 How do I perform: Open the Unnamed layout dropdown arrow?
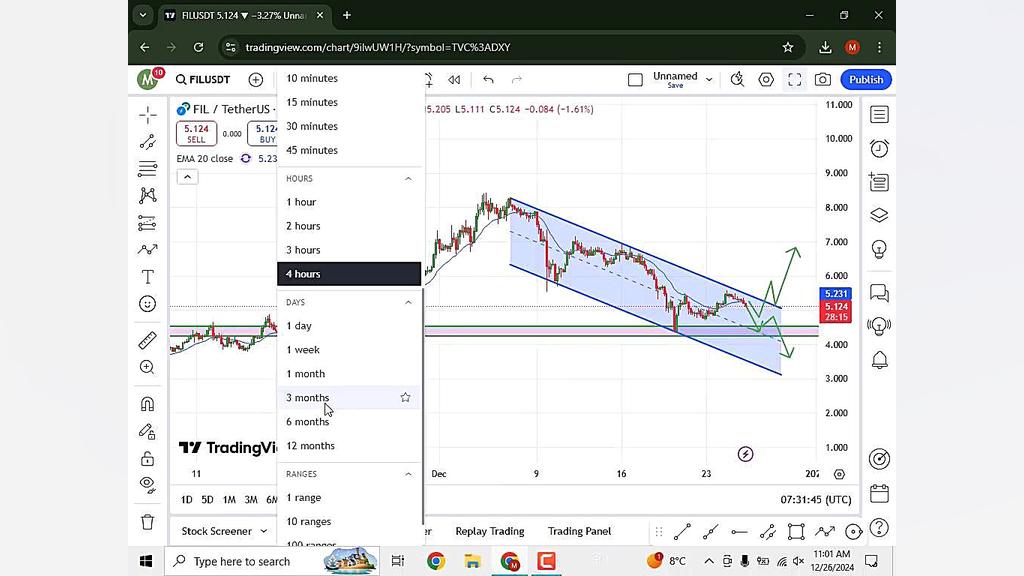(x=709, y=80)
